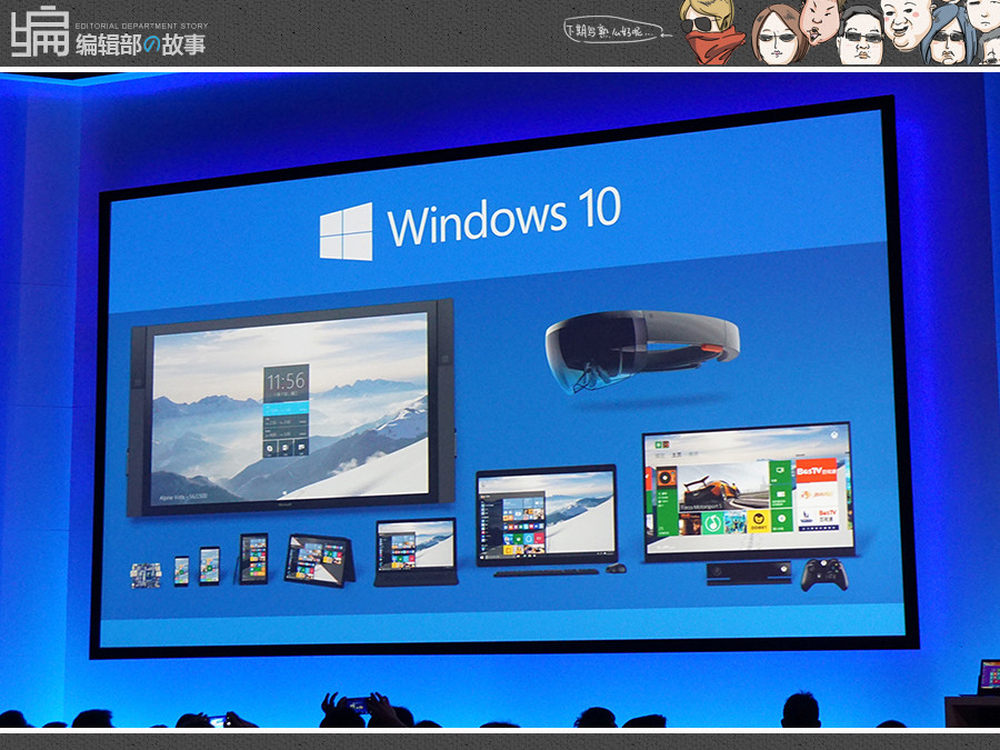Click the larger Windows phone
The height and width of the screenshot is (750, 1000).
tap(209, 566)
